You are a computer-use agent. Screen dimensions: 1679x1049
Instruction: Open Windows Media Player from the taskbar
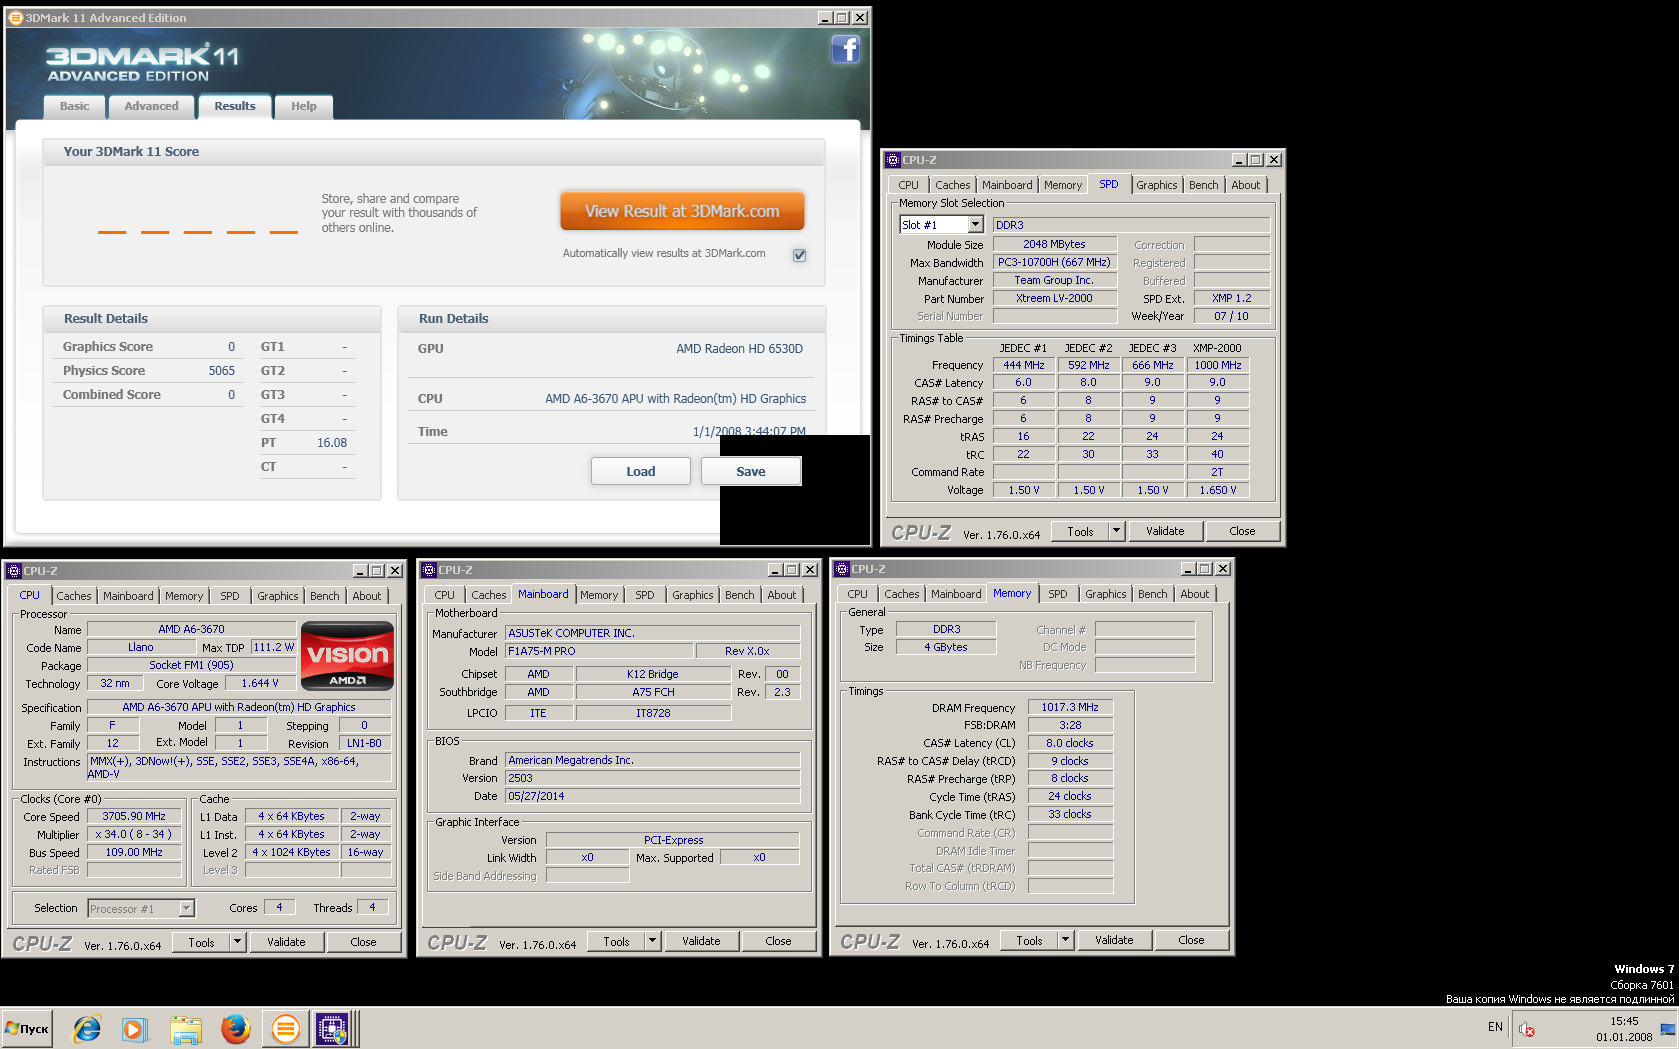click(x=134, y=1028)
